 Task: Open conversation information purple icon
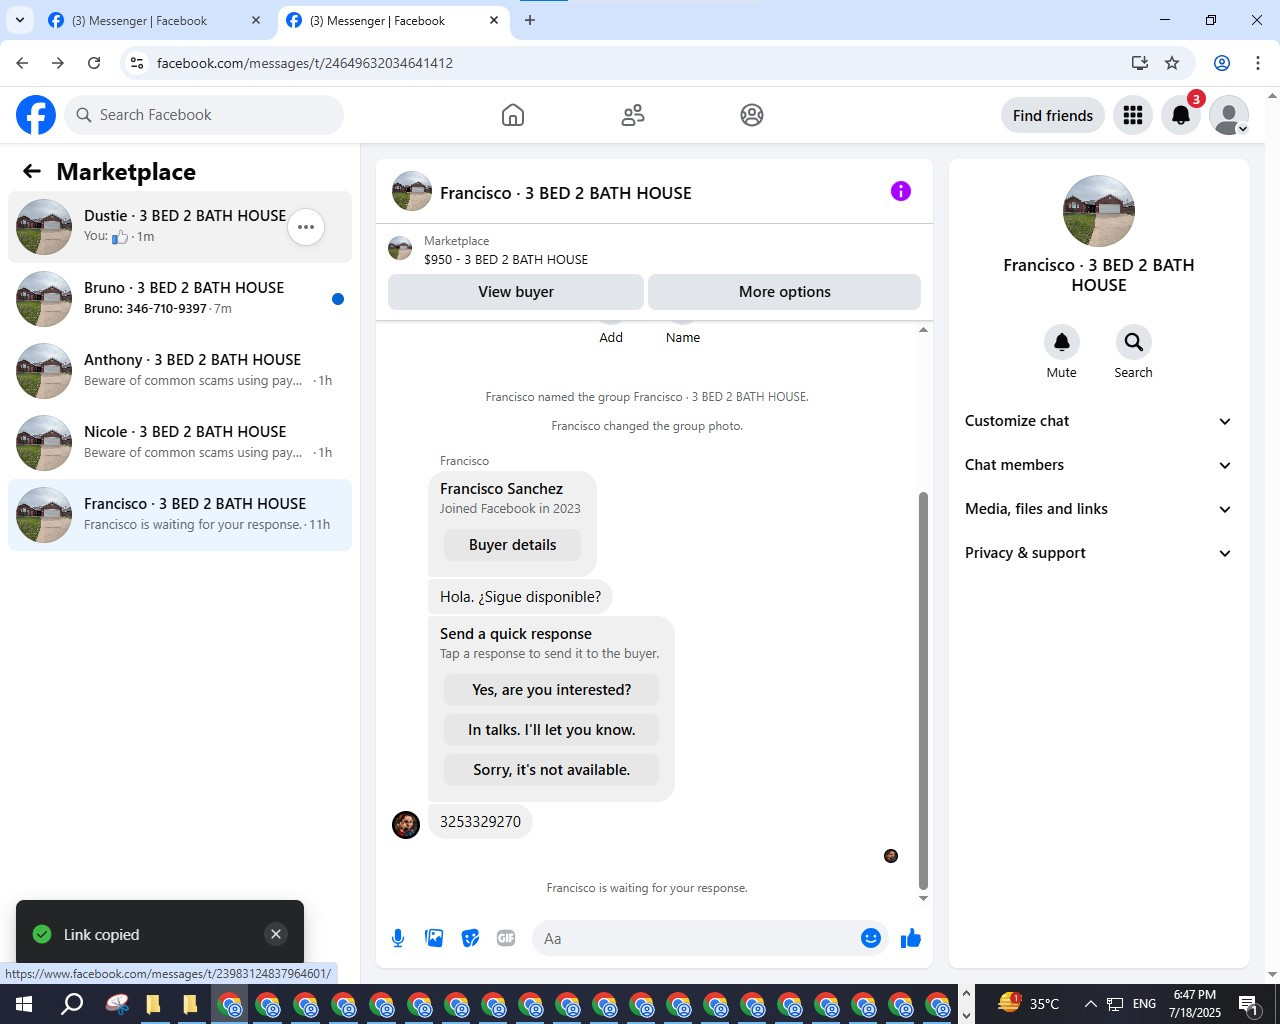click(x=901, y=191)
